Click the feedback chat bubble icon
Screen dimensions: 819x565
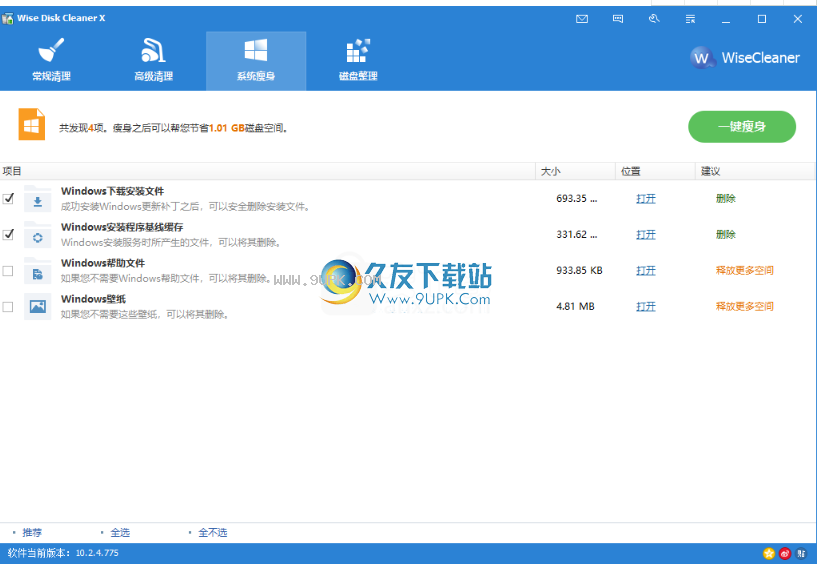coord(618,19)
